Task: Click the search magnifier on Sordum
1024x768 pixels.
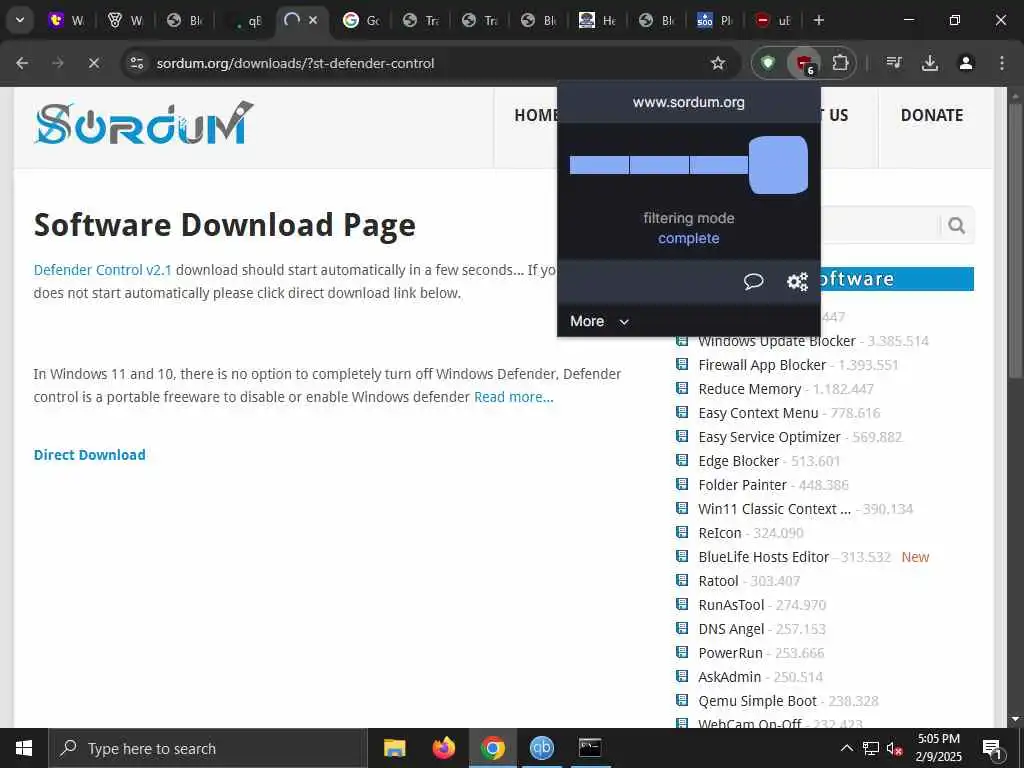Action: 957,225
